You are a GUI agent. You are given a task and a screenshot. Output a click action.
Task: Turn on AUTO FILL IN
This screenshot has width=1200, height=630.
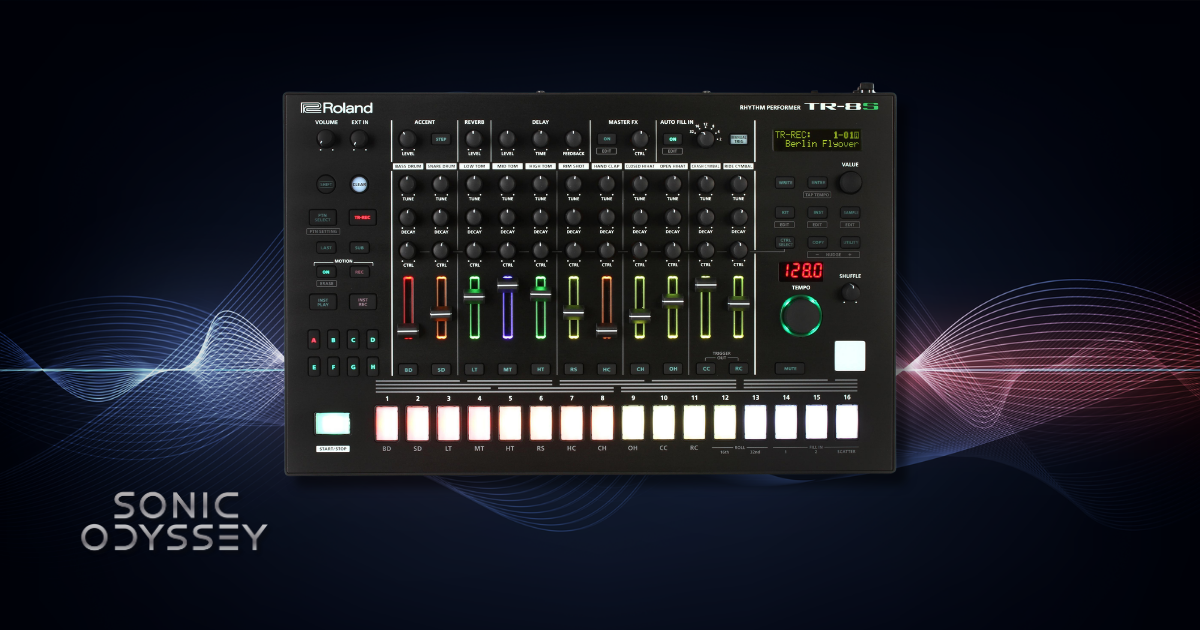click(x=673, y=139)
